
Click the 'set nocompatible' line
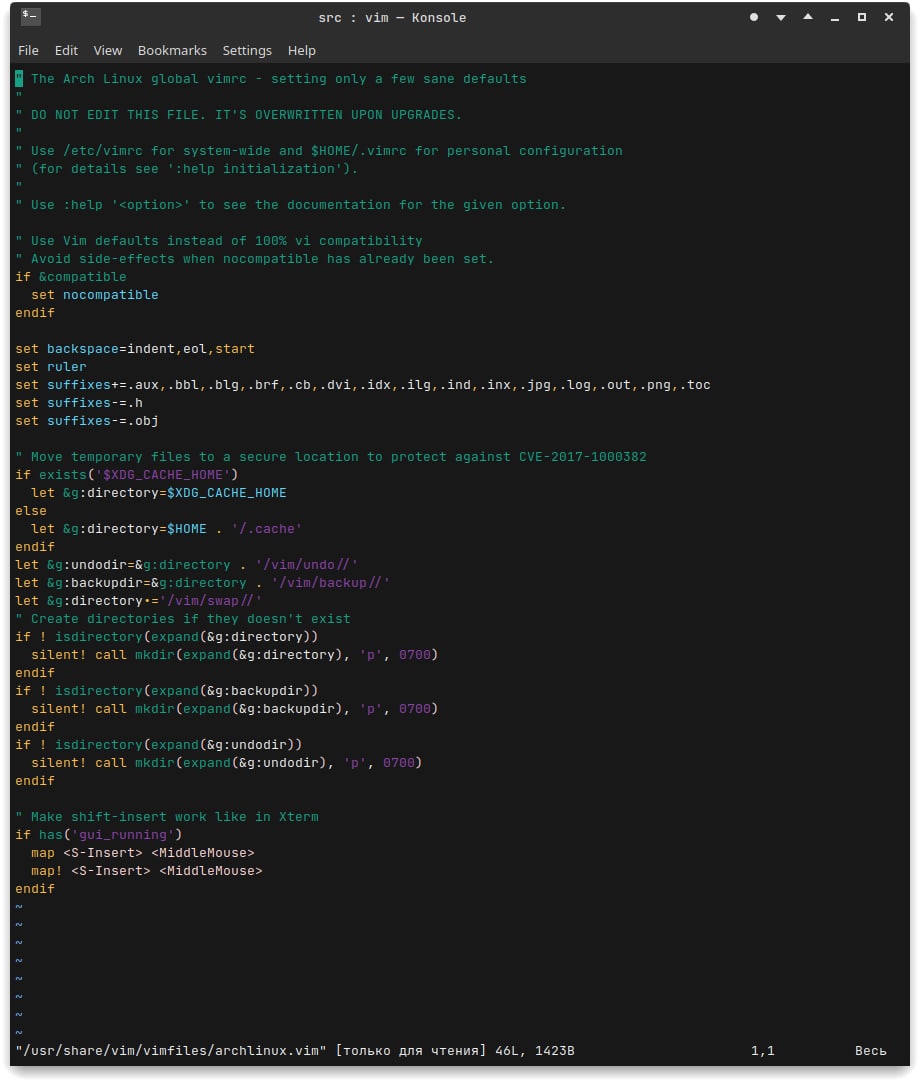tap(95, 295)
